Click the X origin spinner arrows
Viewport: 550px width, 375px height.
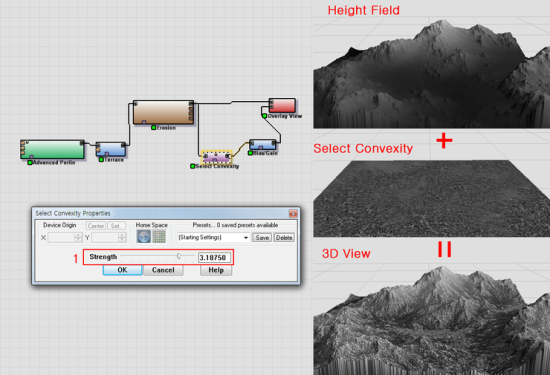[78, 237]
